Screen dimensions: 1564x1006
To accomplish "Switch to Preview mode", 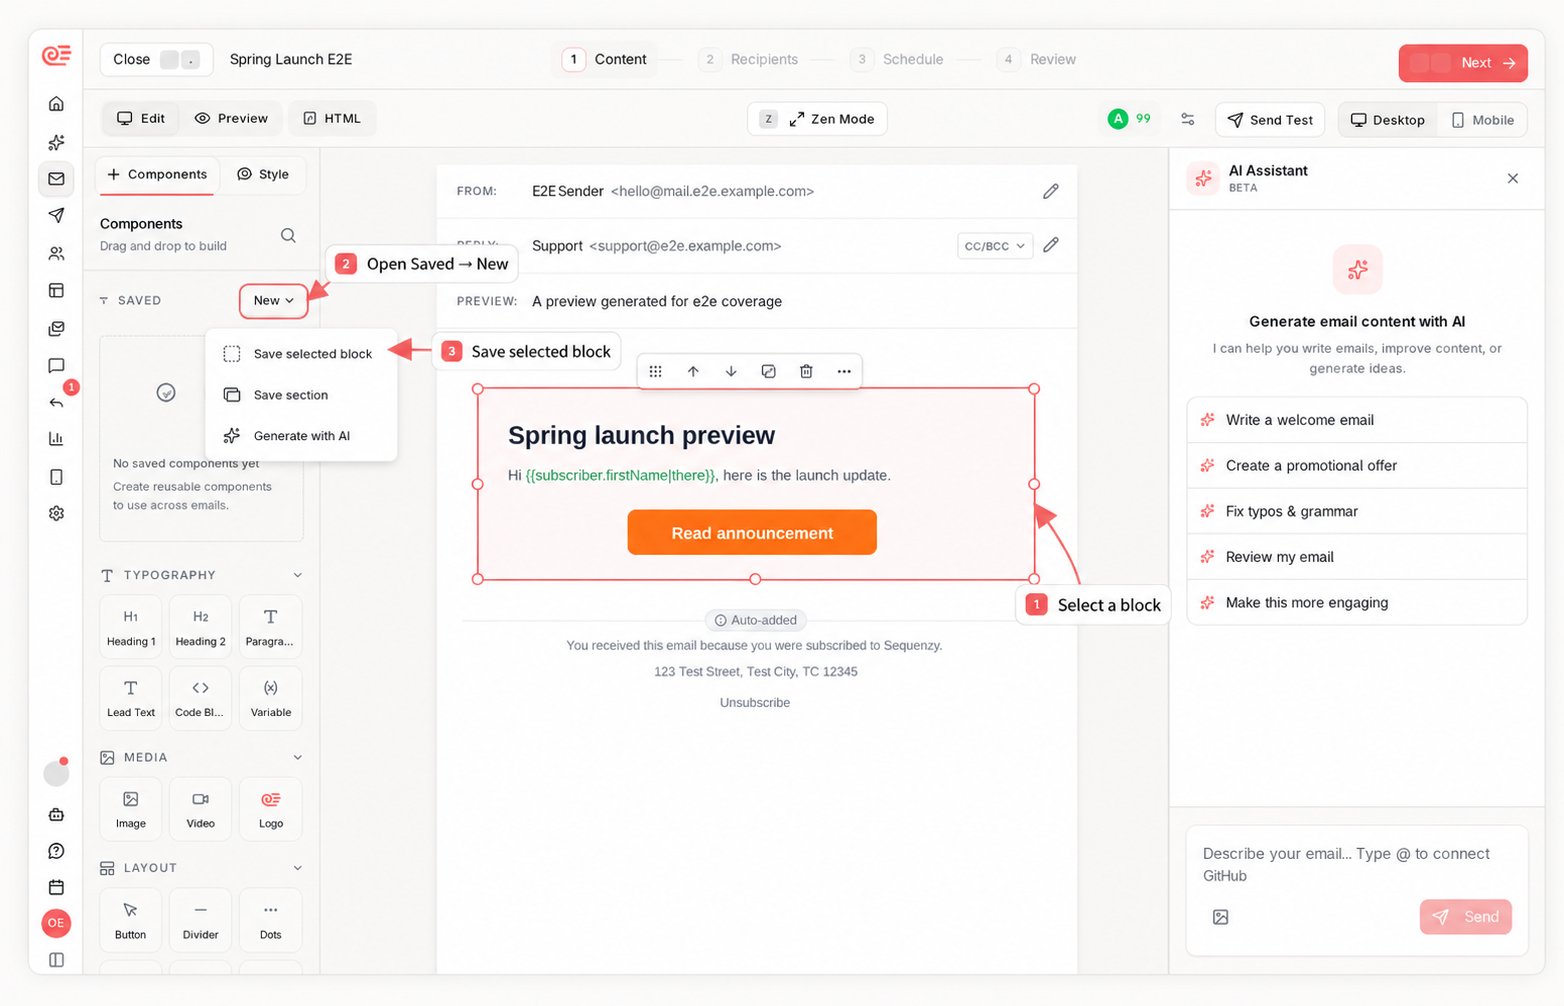I will [x=231, y=118].
